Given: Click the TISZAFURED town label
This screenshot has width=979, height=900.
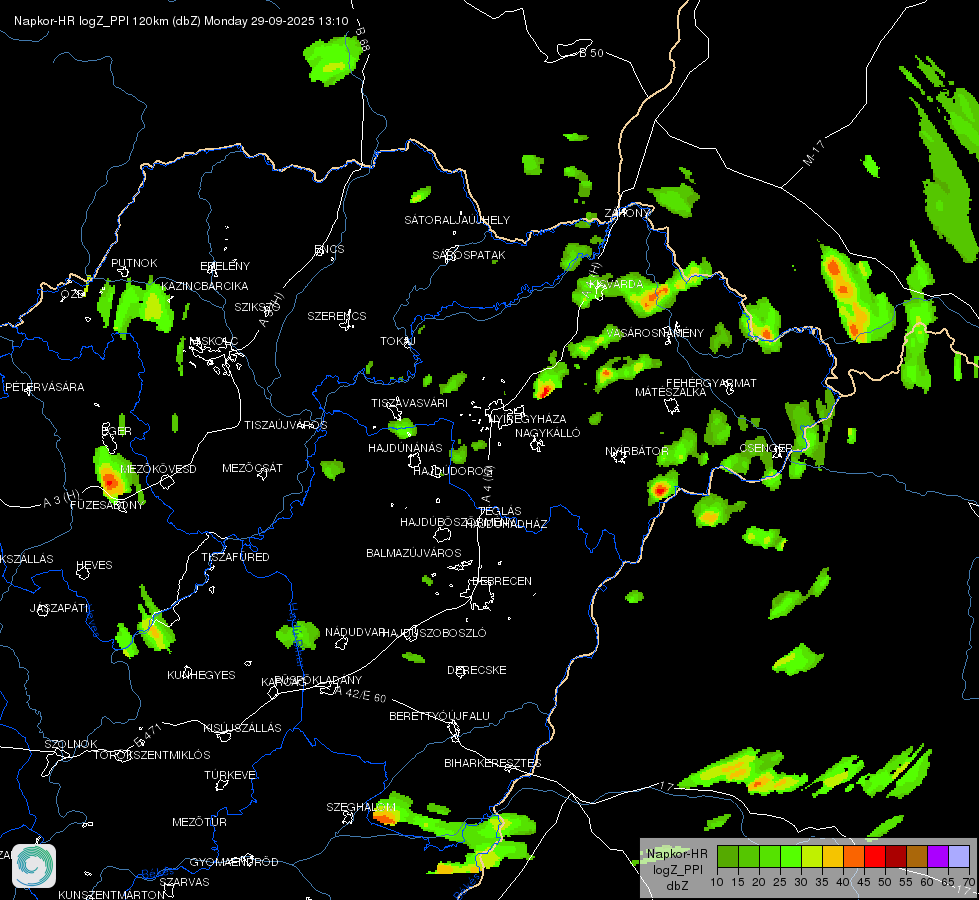Looking at the screenshot, I should pyautogui.click(x=235, y=556).
